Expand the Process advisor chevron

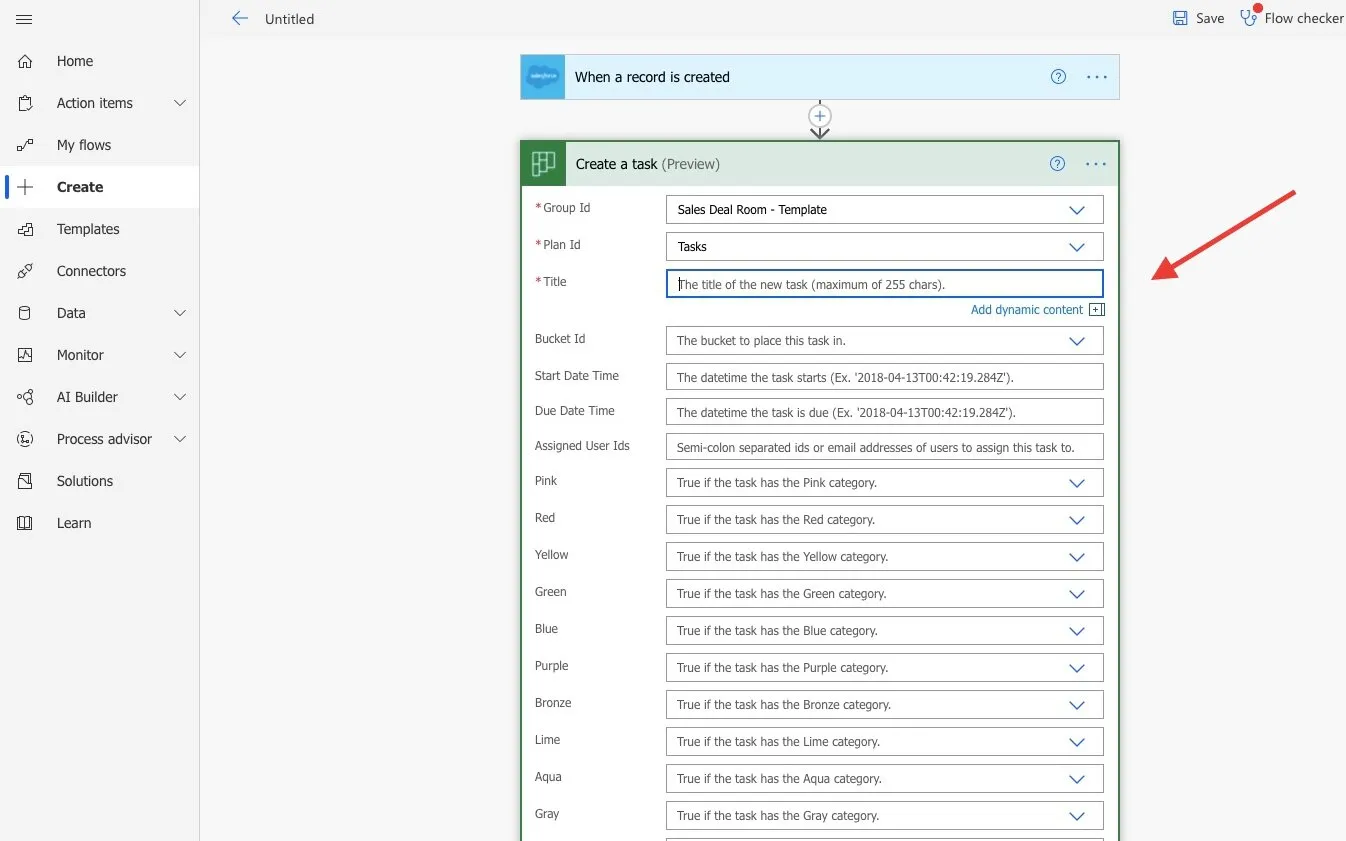pyautogui.click(x=180, y=439)
